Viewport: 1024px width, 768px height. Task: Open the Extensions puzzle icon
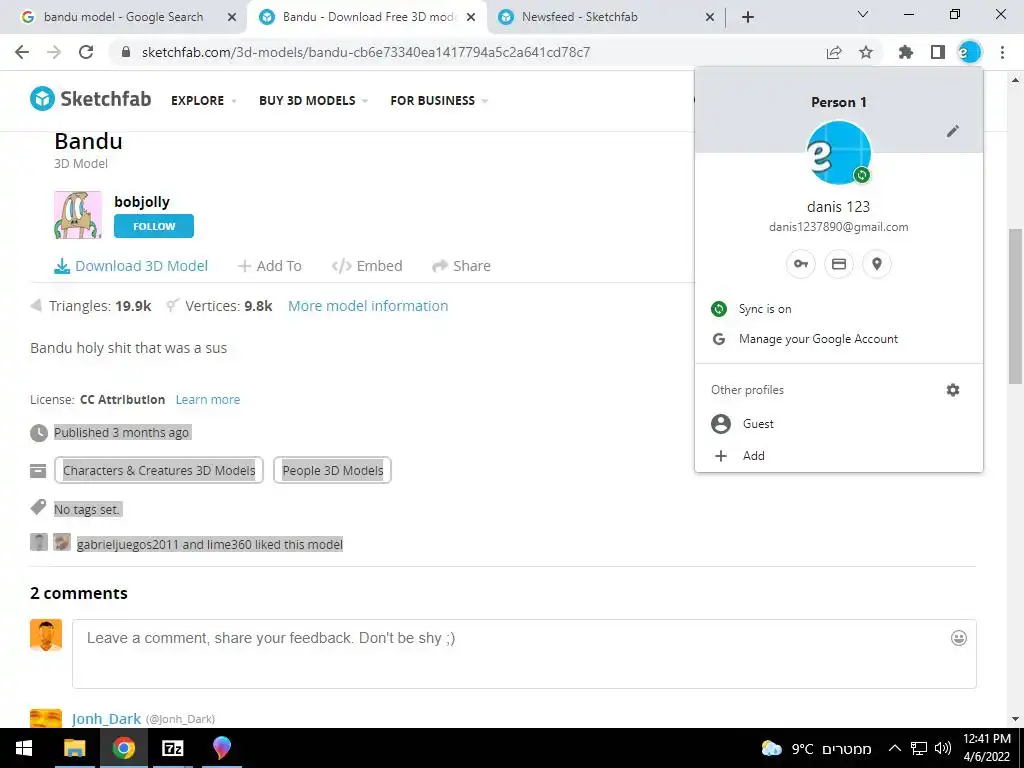906,52
